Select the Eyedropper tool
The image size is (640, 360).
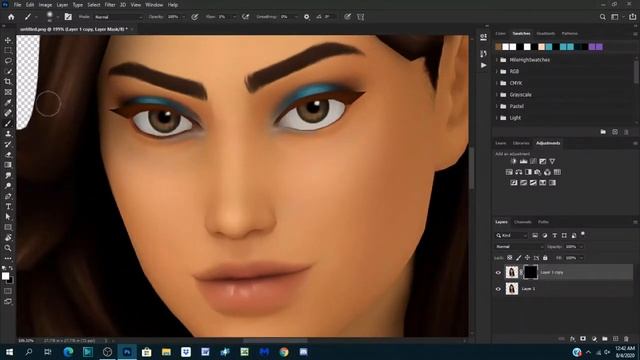(8, 102)
